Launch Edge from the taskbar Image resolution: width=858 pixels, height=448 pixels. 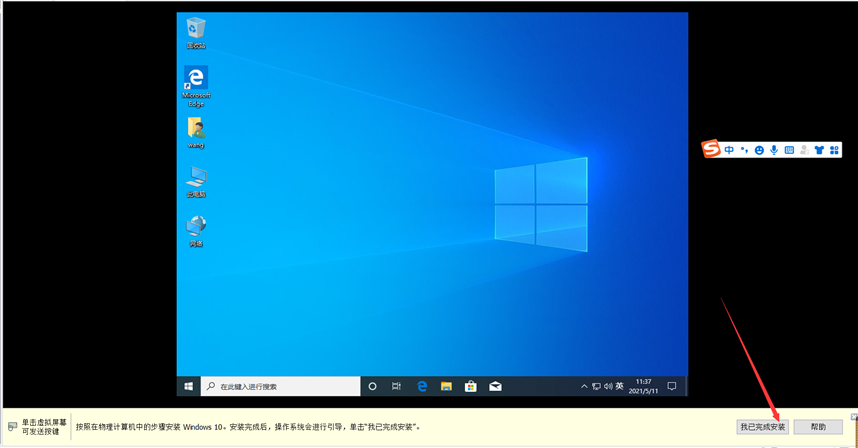tap(422, 386)
